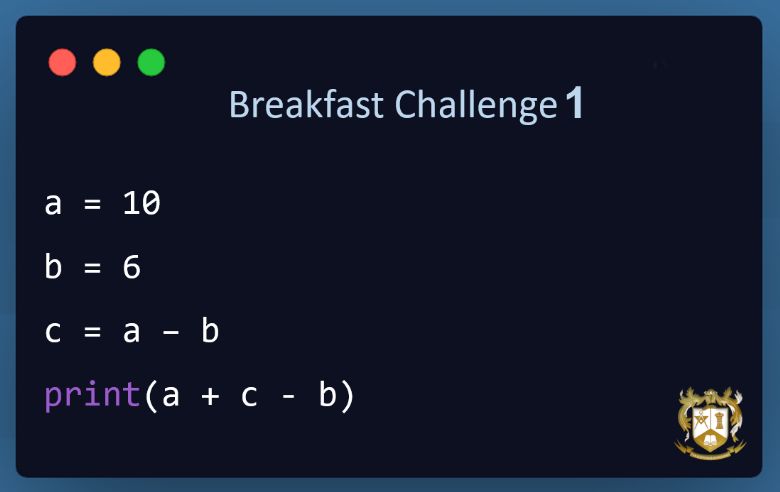Image resolution: width=780 pixels, height=492 pixels.
Task: Click the variable c inside print statement
Action: 249,396
